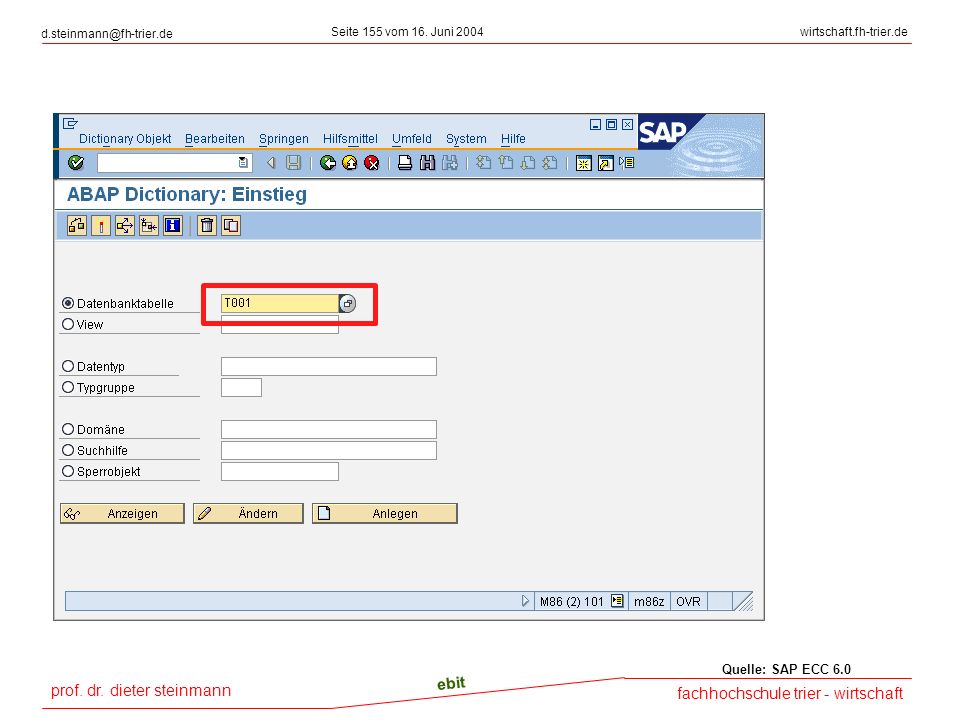Click the Last page icon
960x720 pixels.
pos(550,163)
